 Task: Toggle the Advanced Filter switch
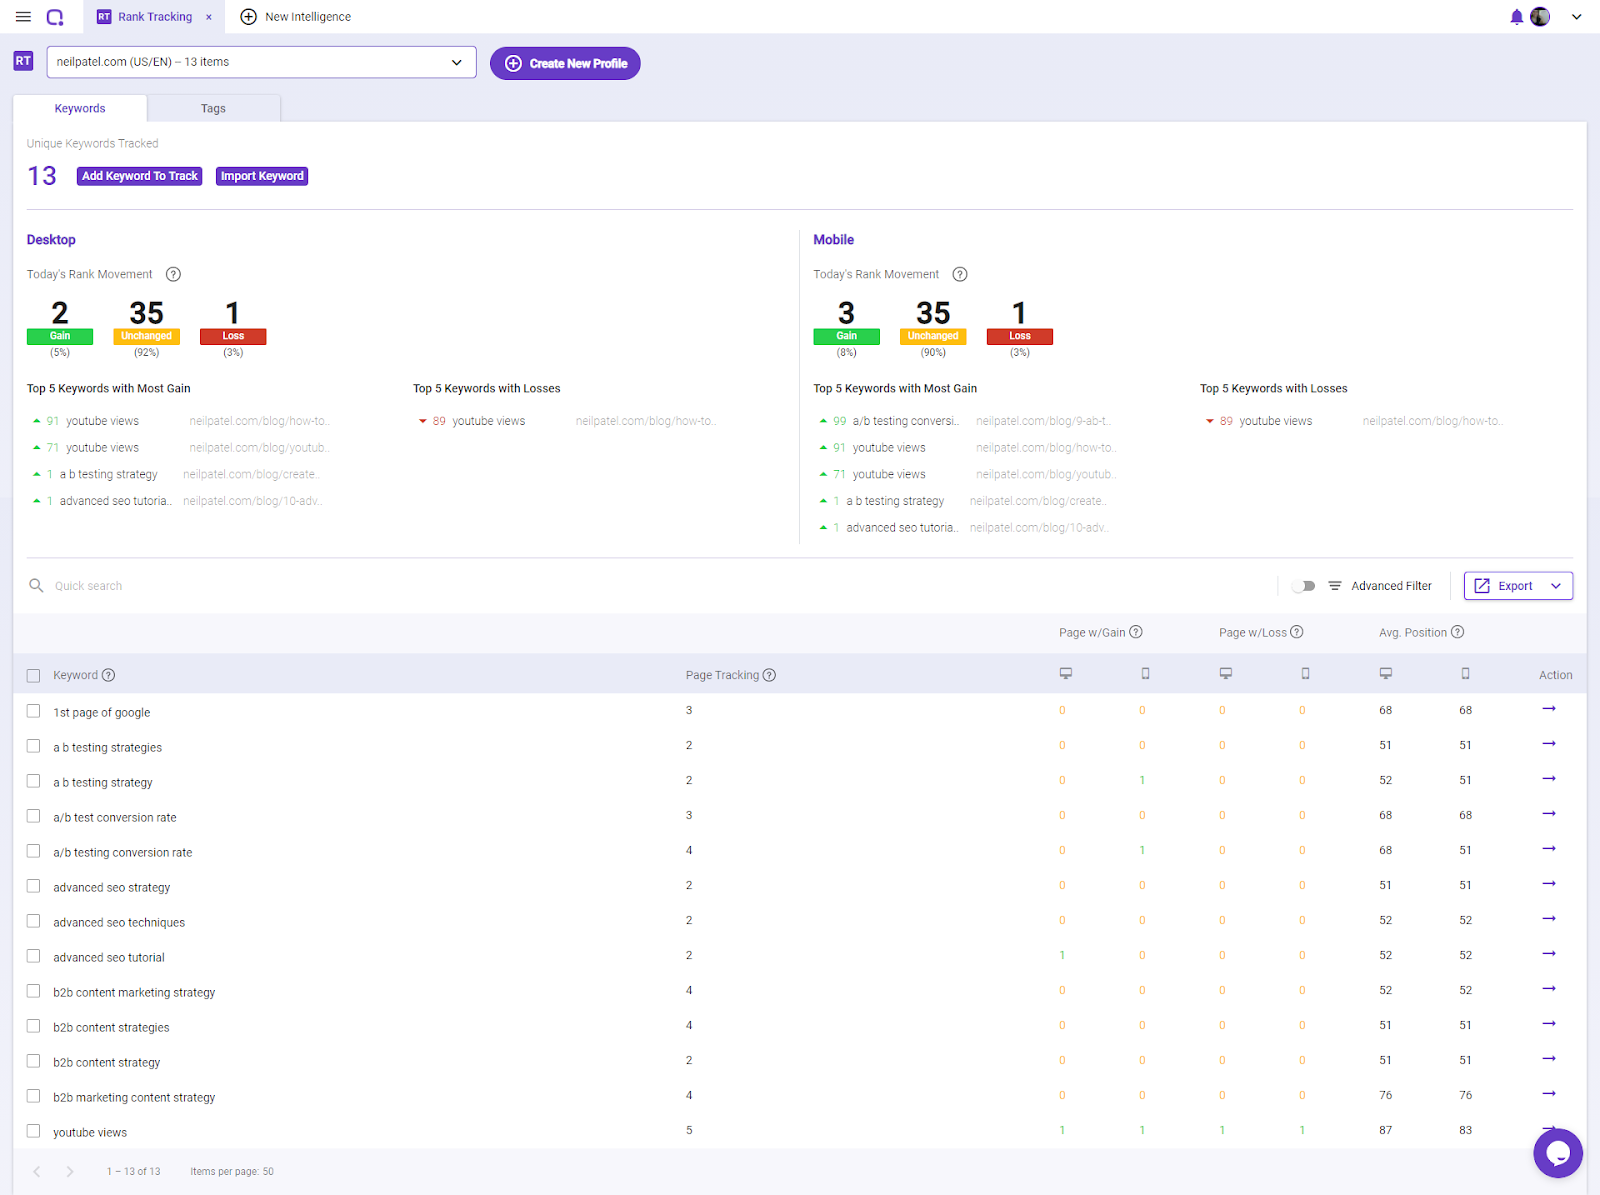pos(1304,586)
